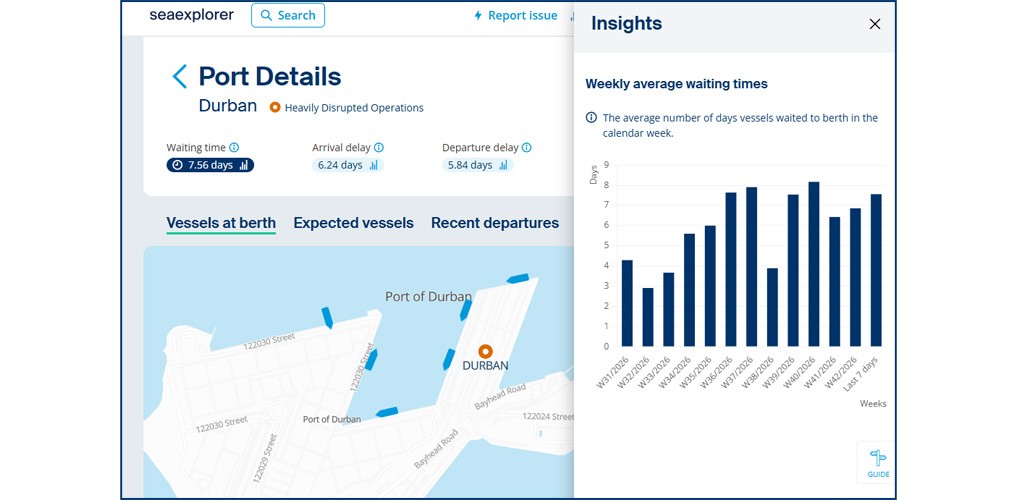The height and width of the screenshot is (500, 1017).
Task: Click clock icon in 7.56 days chip
Action: pyautogui.click(x=178, y=165)
